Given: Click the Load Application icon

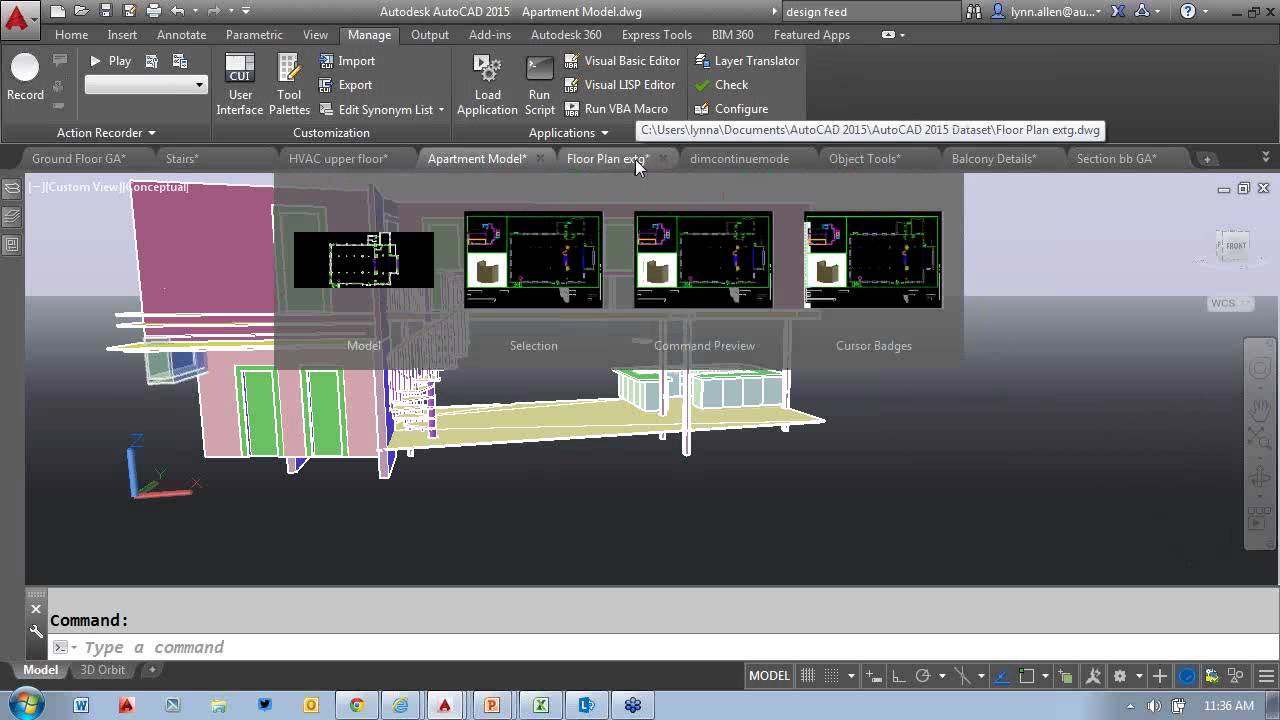Looking at the screenshot, I should 487,84.
